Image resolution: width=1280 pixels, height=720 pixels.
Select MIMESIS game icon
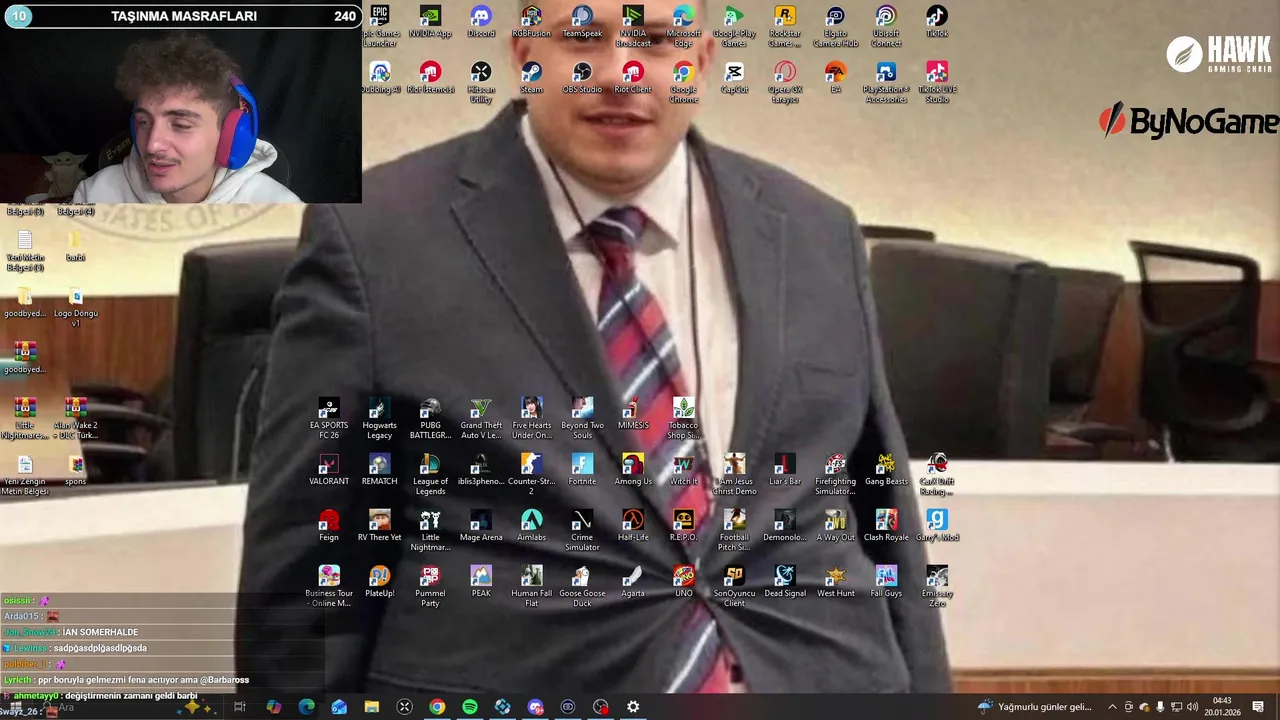point(633,414)
